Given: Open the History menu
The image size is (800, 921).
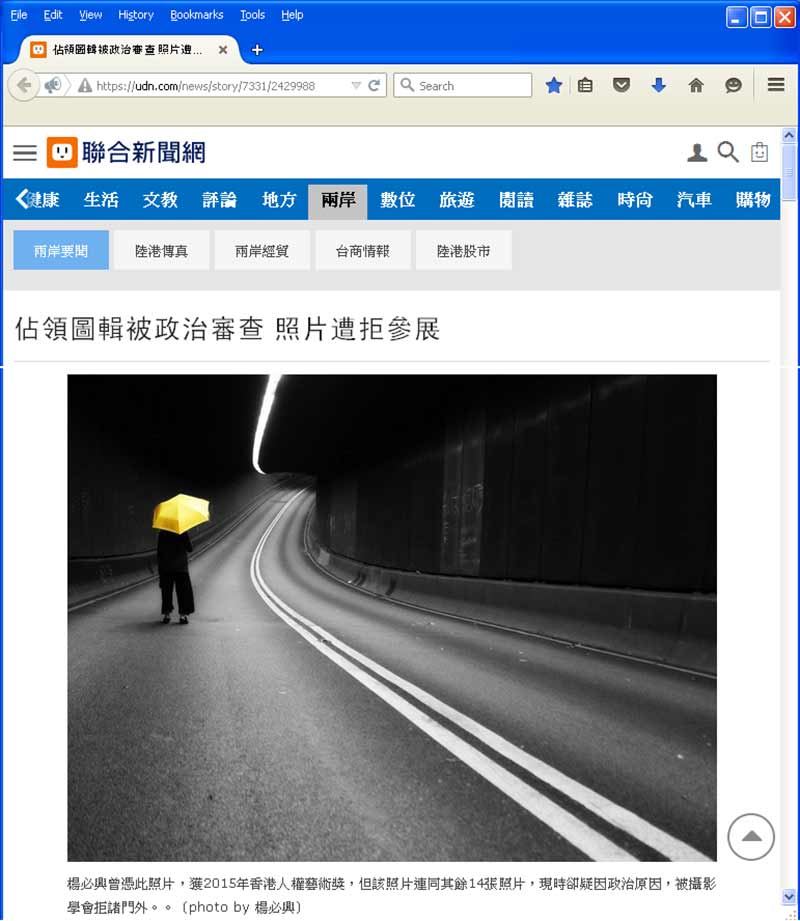Looking at the screenshot, I should click(x=136, y=15).
